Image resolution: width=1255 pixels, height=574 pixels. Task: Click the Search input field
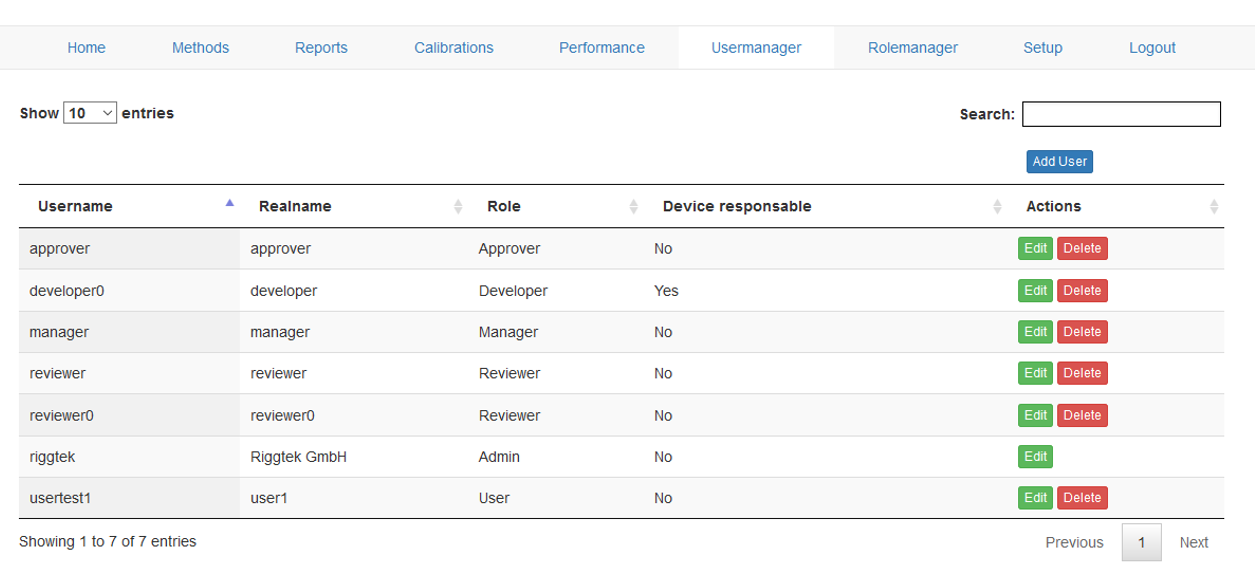coord(1121,114)
